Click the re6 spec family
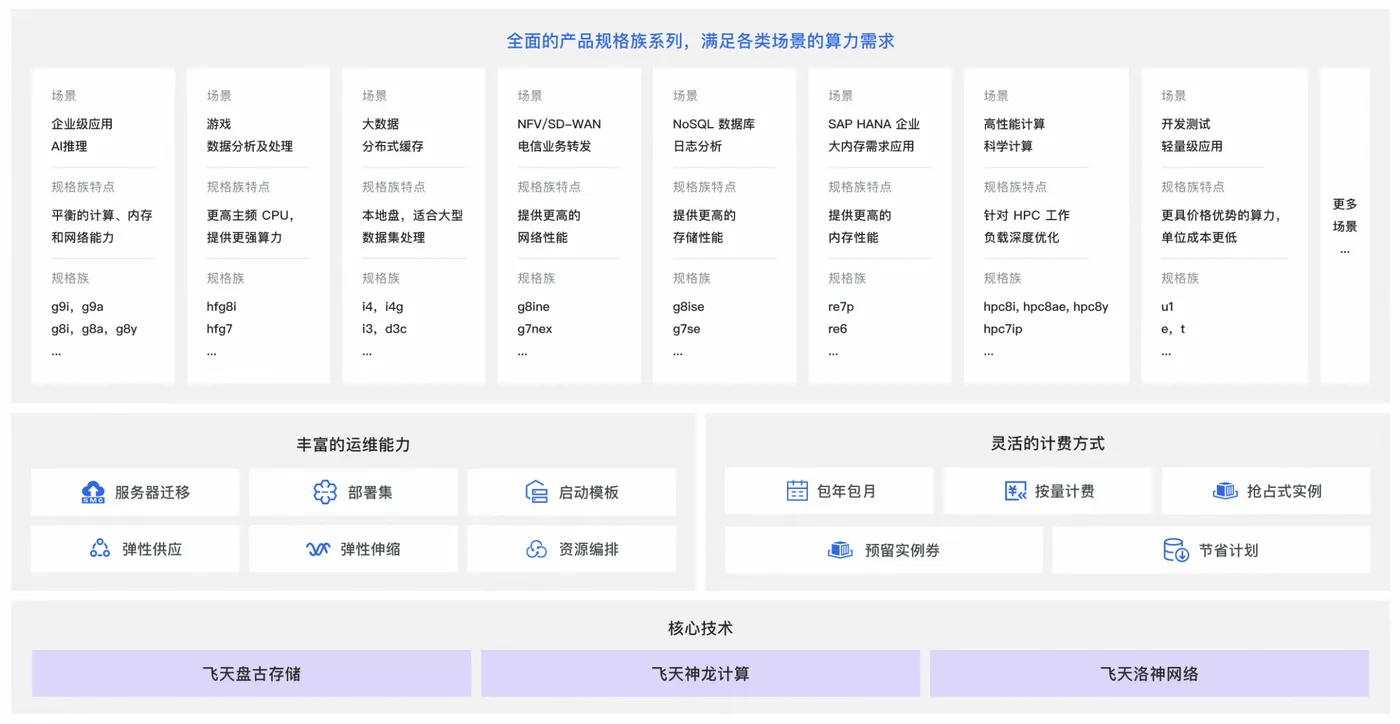The width and height of the screenshot is (1400, 724). tap(838, 329)
